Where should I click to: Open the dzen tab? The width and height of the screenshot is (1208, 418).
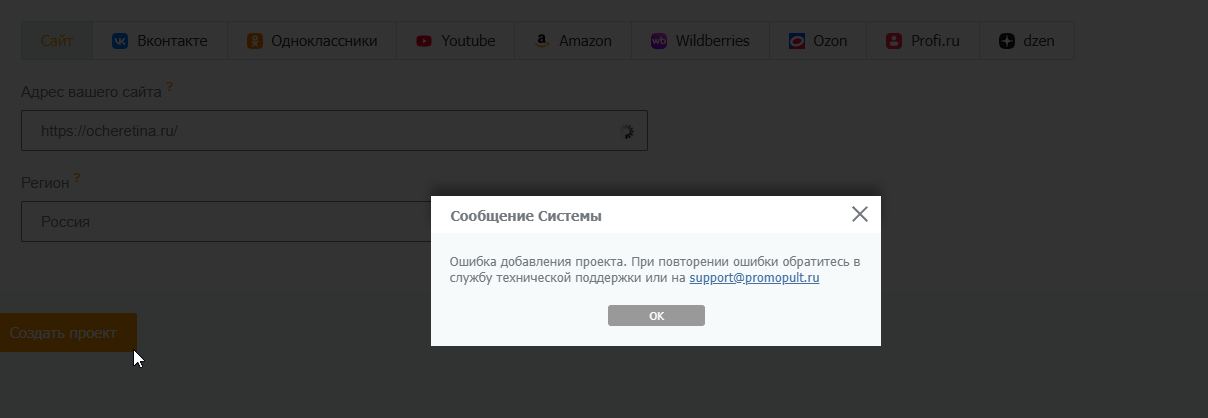coord(1026,41)
